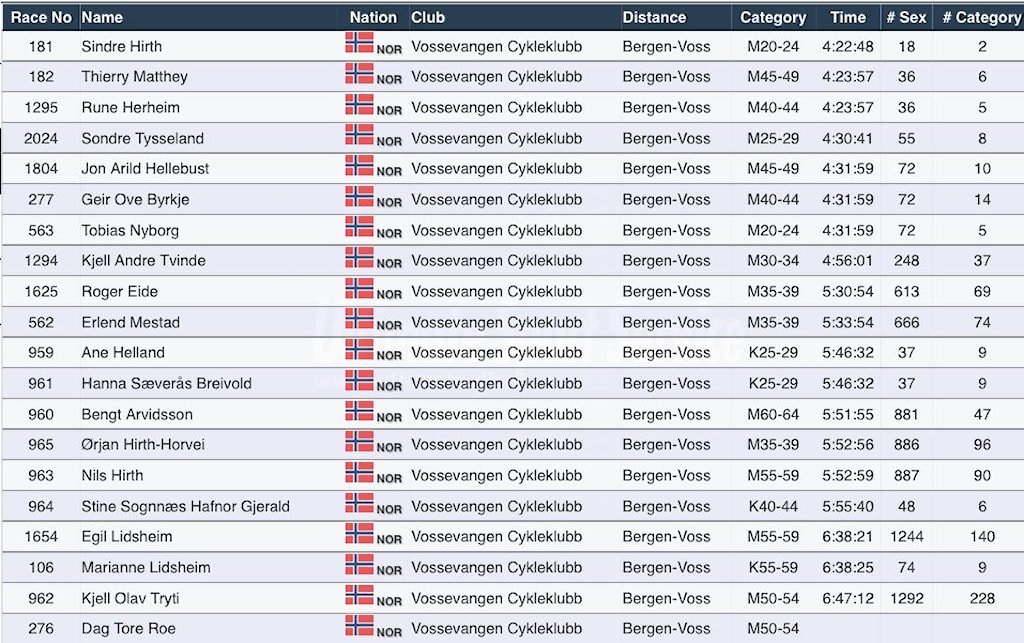Click category cell K55-59
The width and height of the screenshot is (1024, 643).
[x=773, y=567]
